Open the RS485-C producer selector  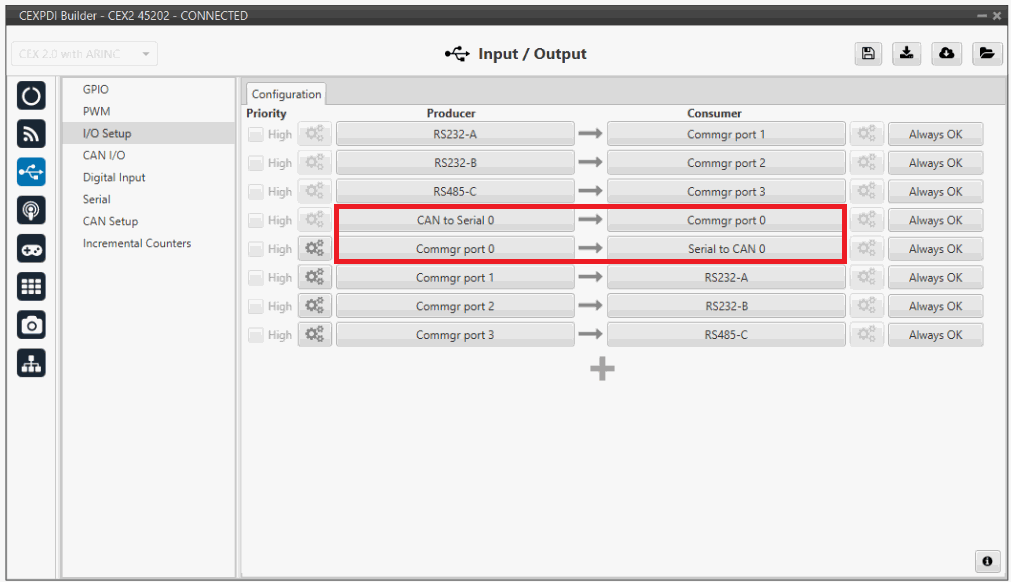pyautogui.click(x=455, y=192)
